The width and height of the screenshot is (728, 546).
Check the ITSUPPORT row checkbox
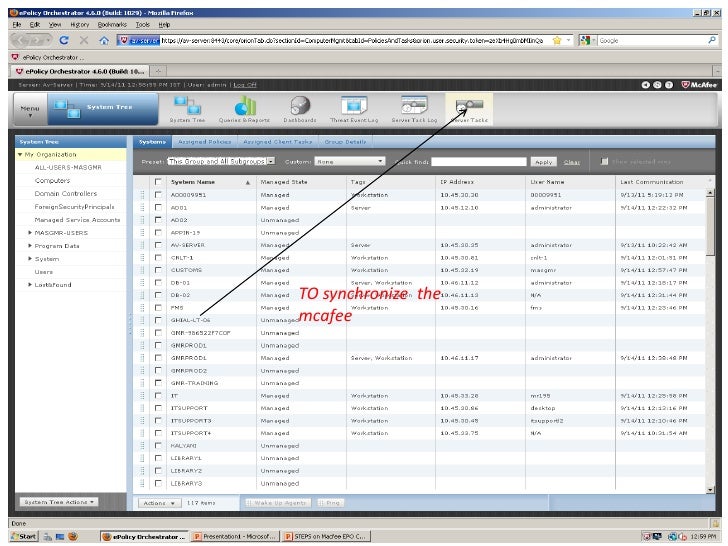(158, 408)
